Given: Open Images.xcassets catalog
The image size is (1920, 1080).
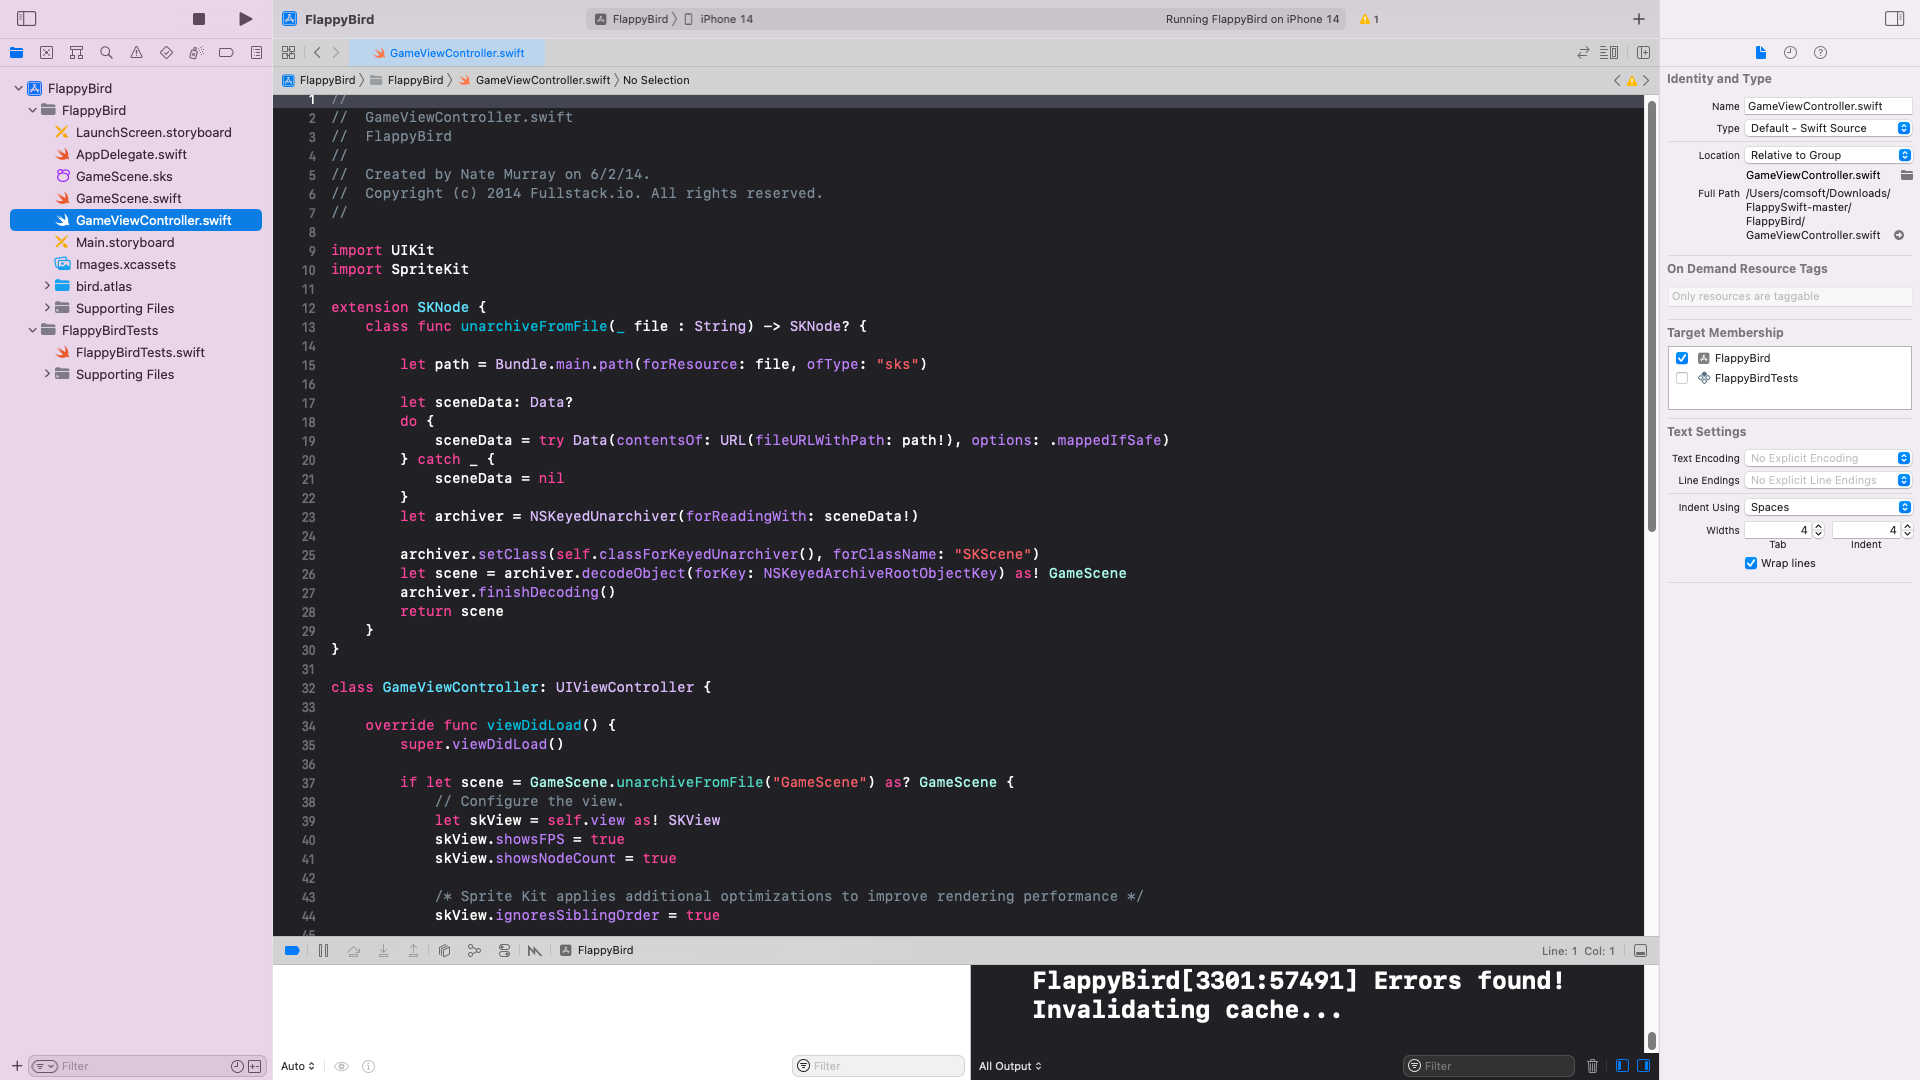Looking at the screenshot, I should pos(125,264).
